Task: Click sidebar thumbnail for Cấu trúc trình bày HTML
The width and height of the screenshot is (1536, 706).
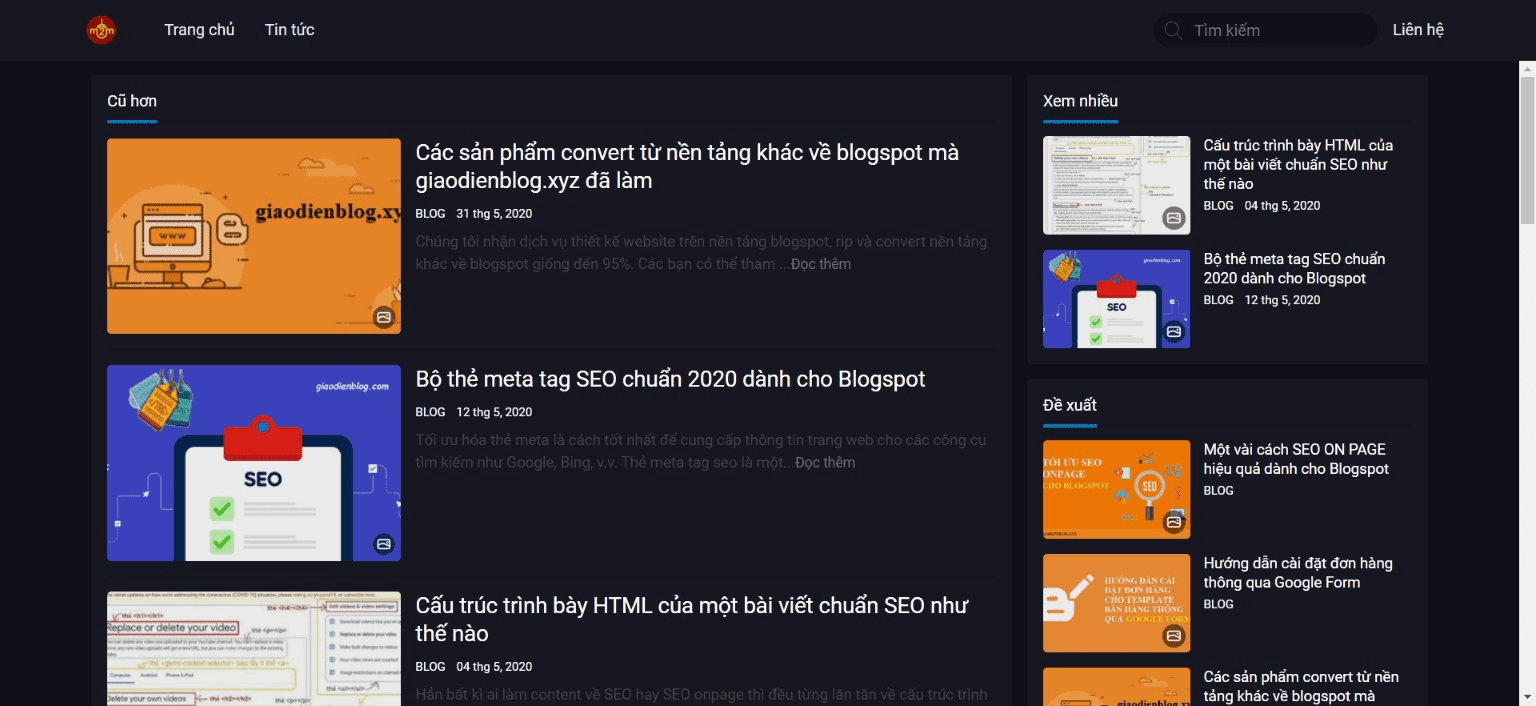Action: (x=1116, y=185)
